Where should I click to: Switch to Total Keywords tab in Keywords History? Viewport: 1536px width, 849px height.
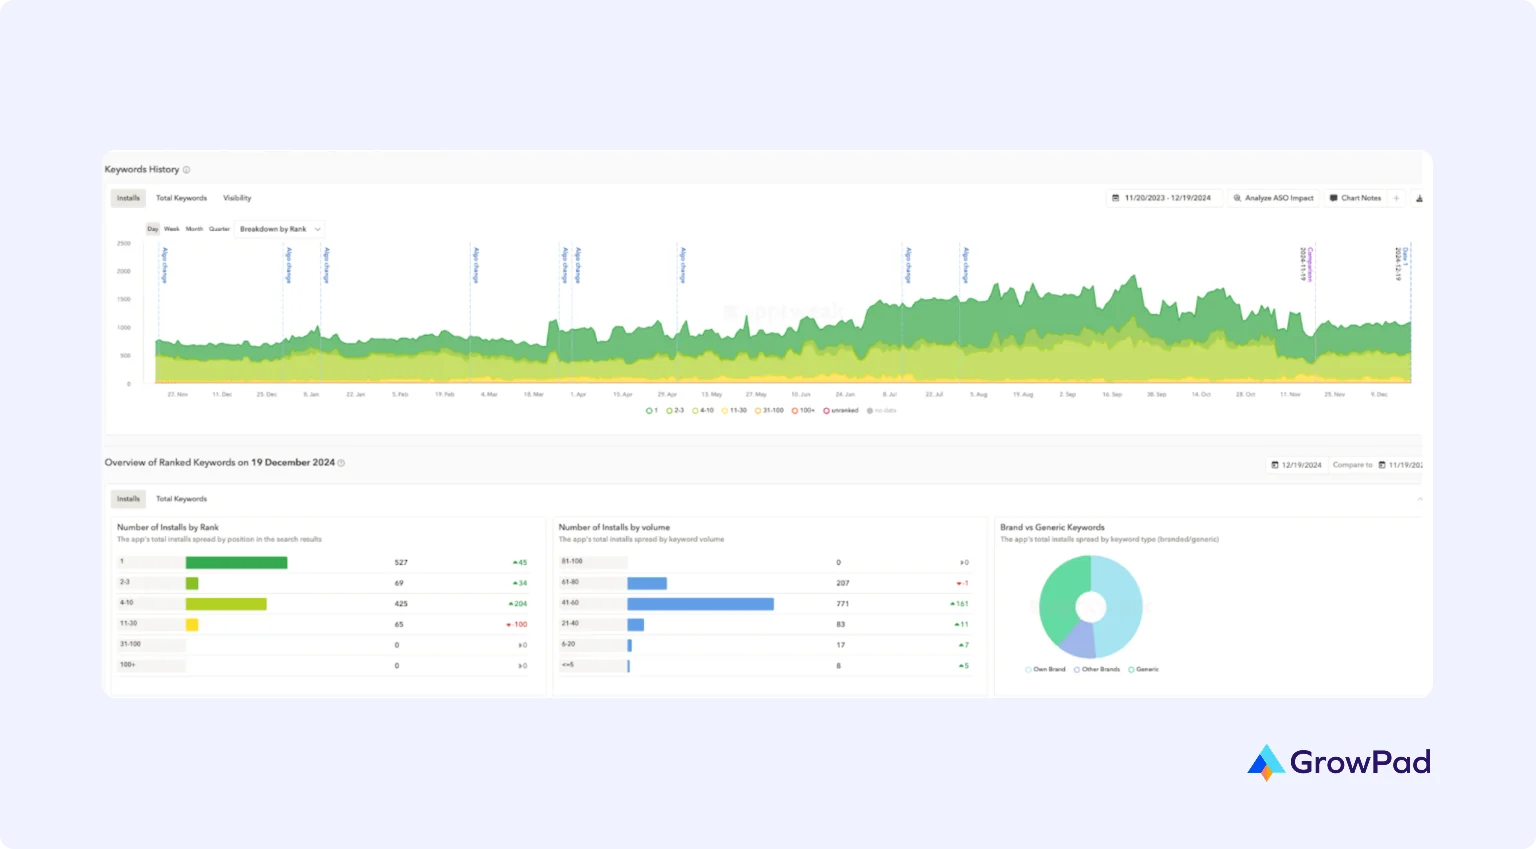[181, 198]
